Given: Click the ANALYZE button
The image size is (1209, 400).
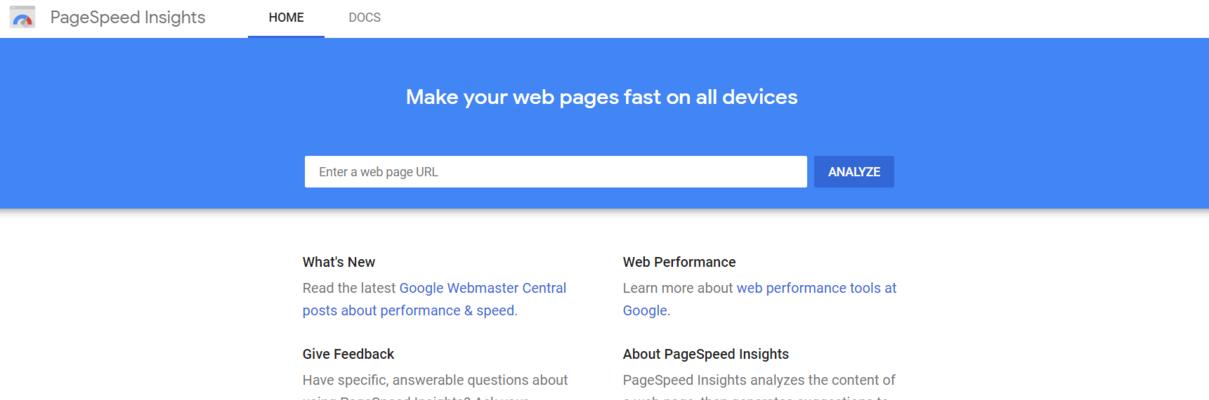Looking at the screenshot, I should pos(854,172).
